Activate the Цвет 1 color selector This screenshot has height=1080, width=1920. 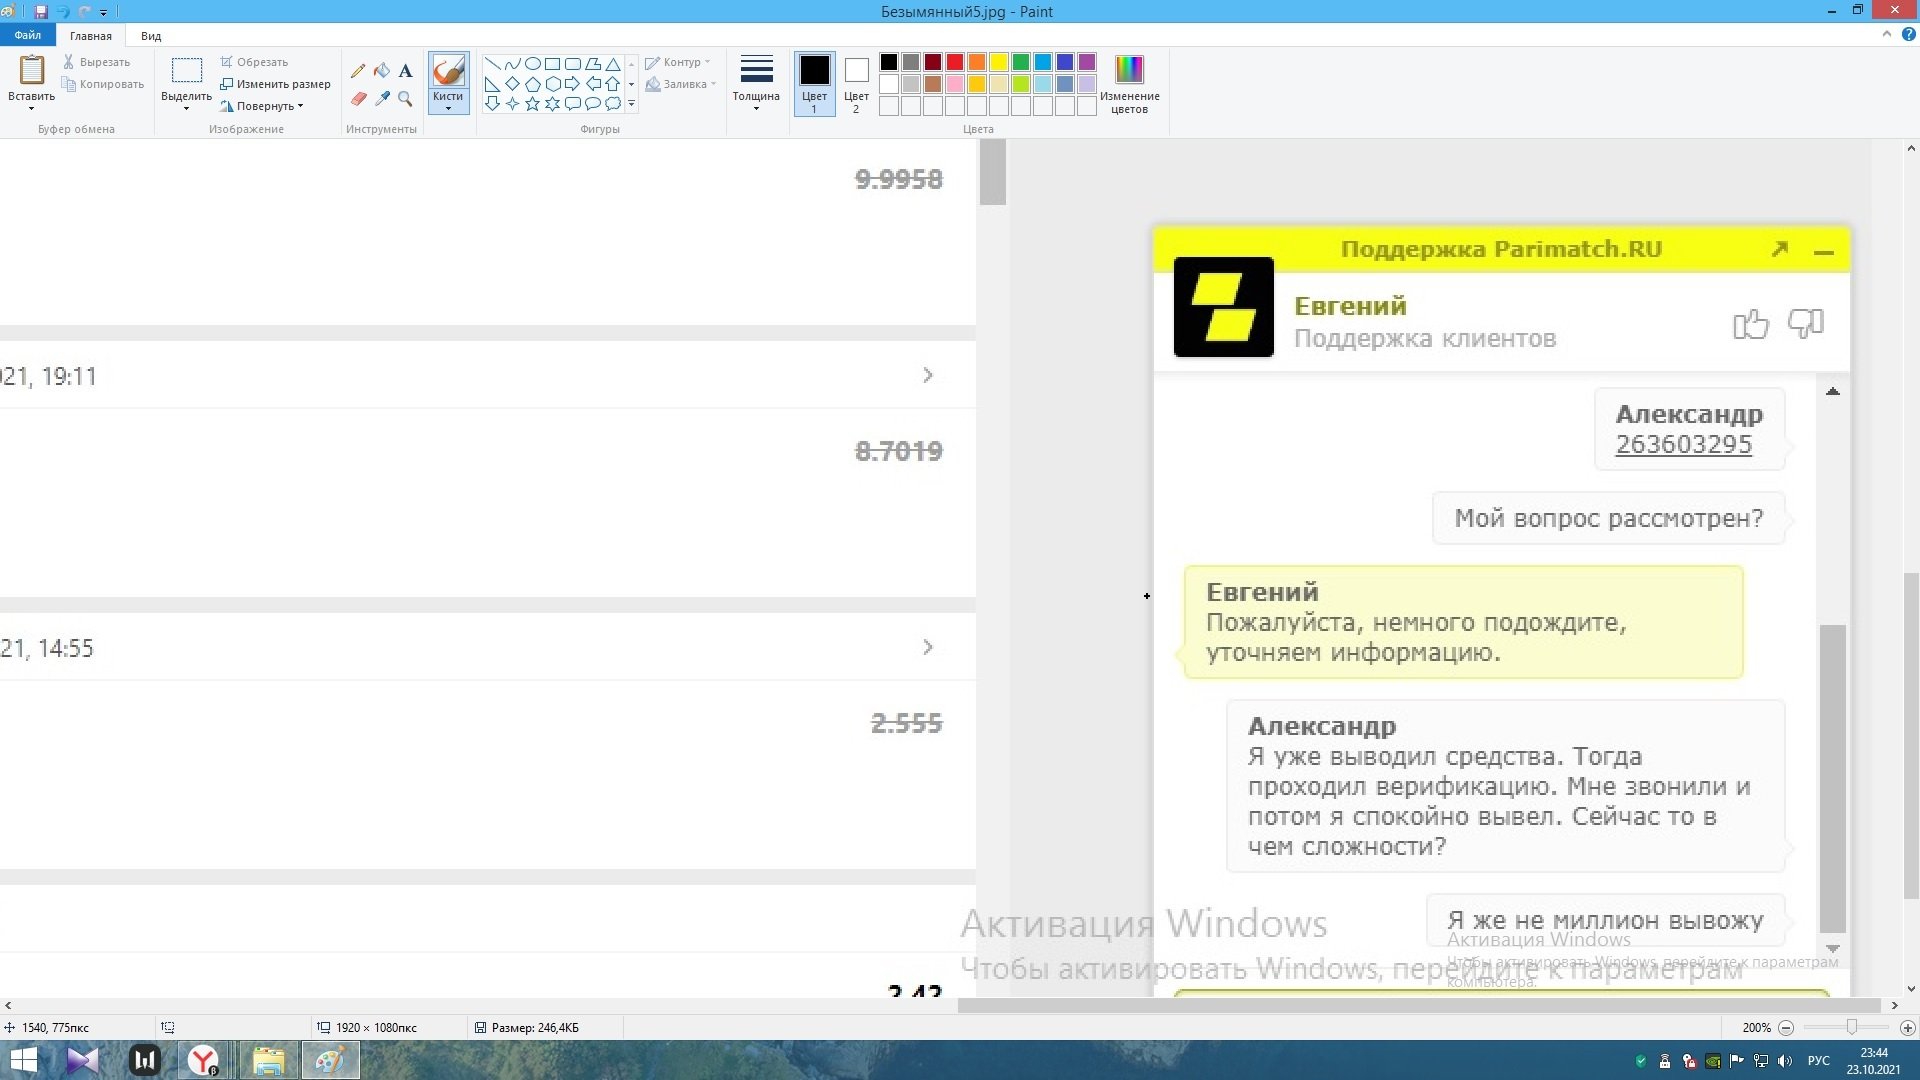tap(814, 83)
